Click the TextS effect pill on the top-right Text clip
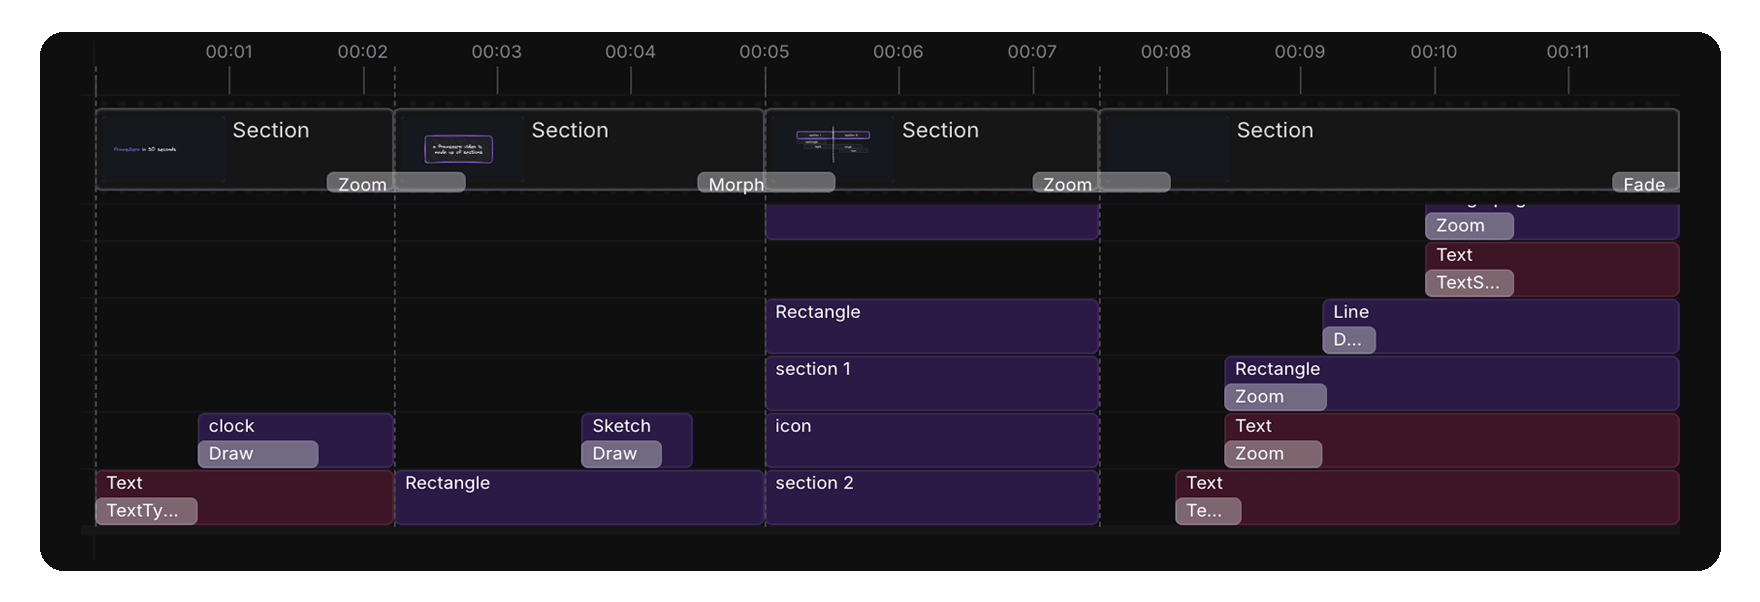 pyautogui.click(x=1469, y=282)
